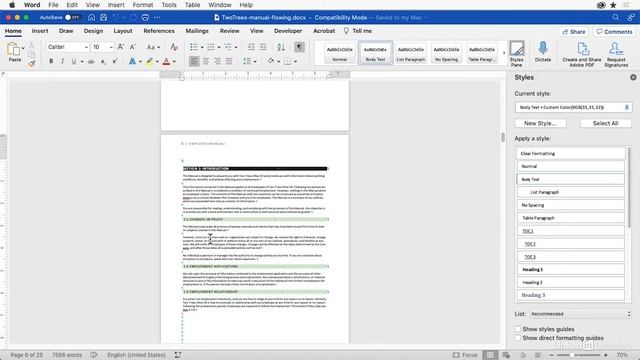Toggle Italic formatting
Image resolution: width=640 pixels, height=360 pixels.
click(62, 61)
